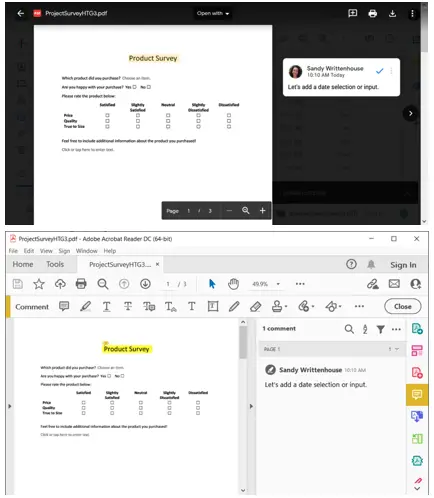Image resolution: width=434 pixels, height=498 pixels.
Task: Search comments using the magnifier icon
Action: (x=349, y=329)
